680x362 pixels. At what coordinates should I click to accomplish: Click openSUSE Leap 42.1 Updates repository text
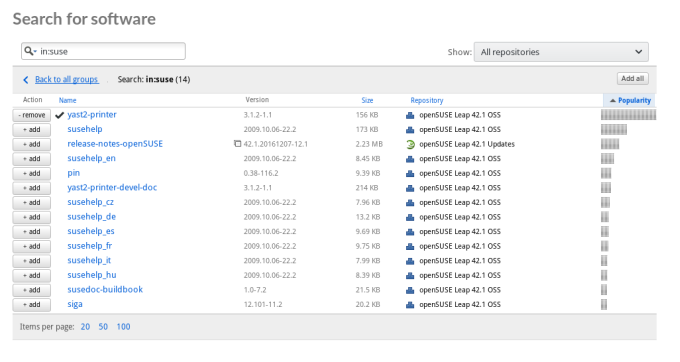click(x=467, y=144)
